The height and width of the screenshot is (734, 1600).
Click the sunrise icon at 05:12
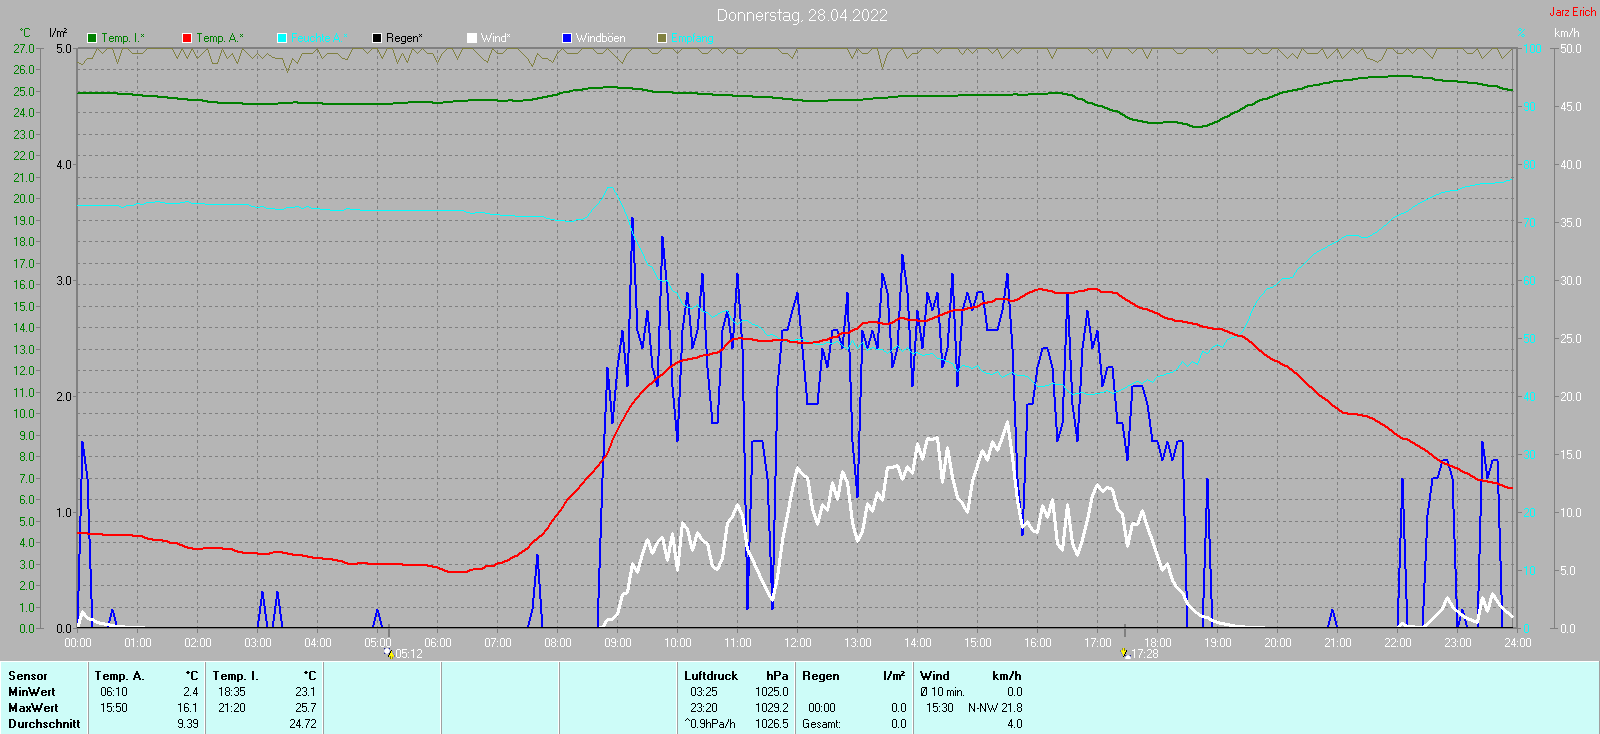389,653
